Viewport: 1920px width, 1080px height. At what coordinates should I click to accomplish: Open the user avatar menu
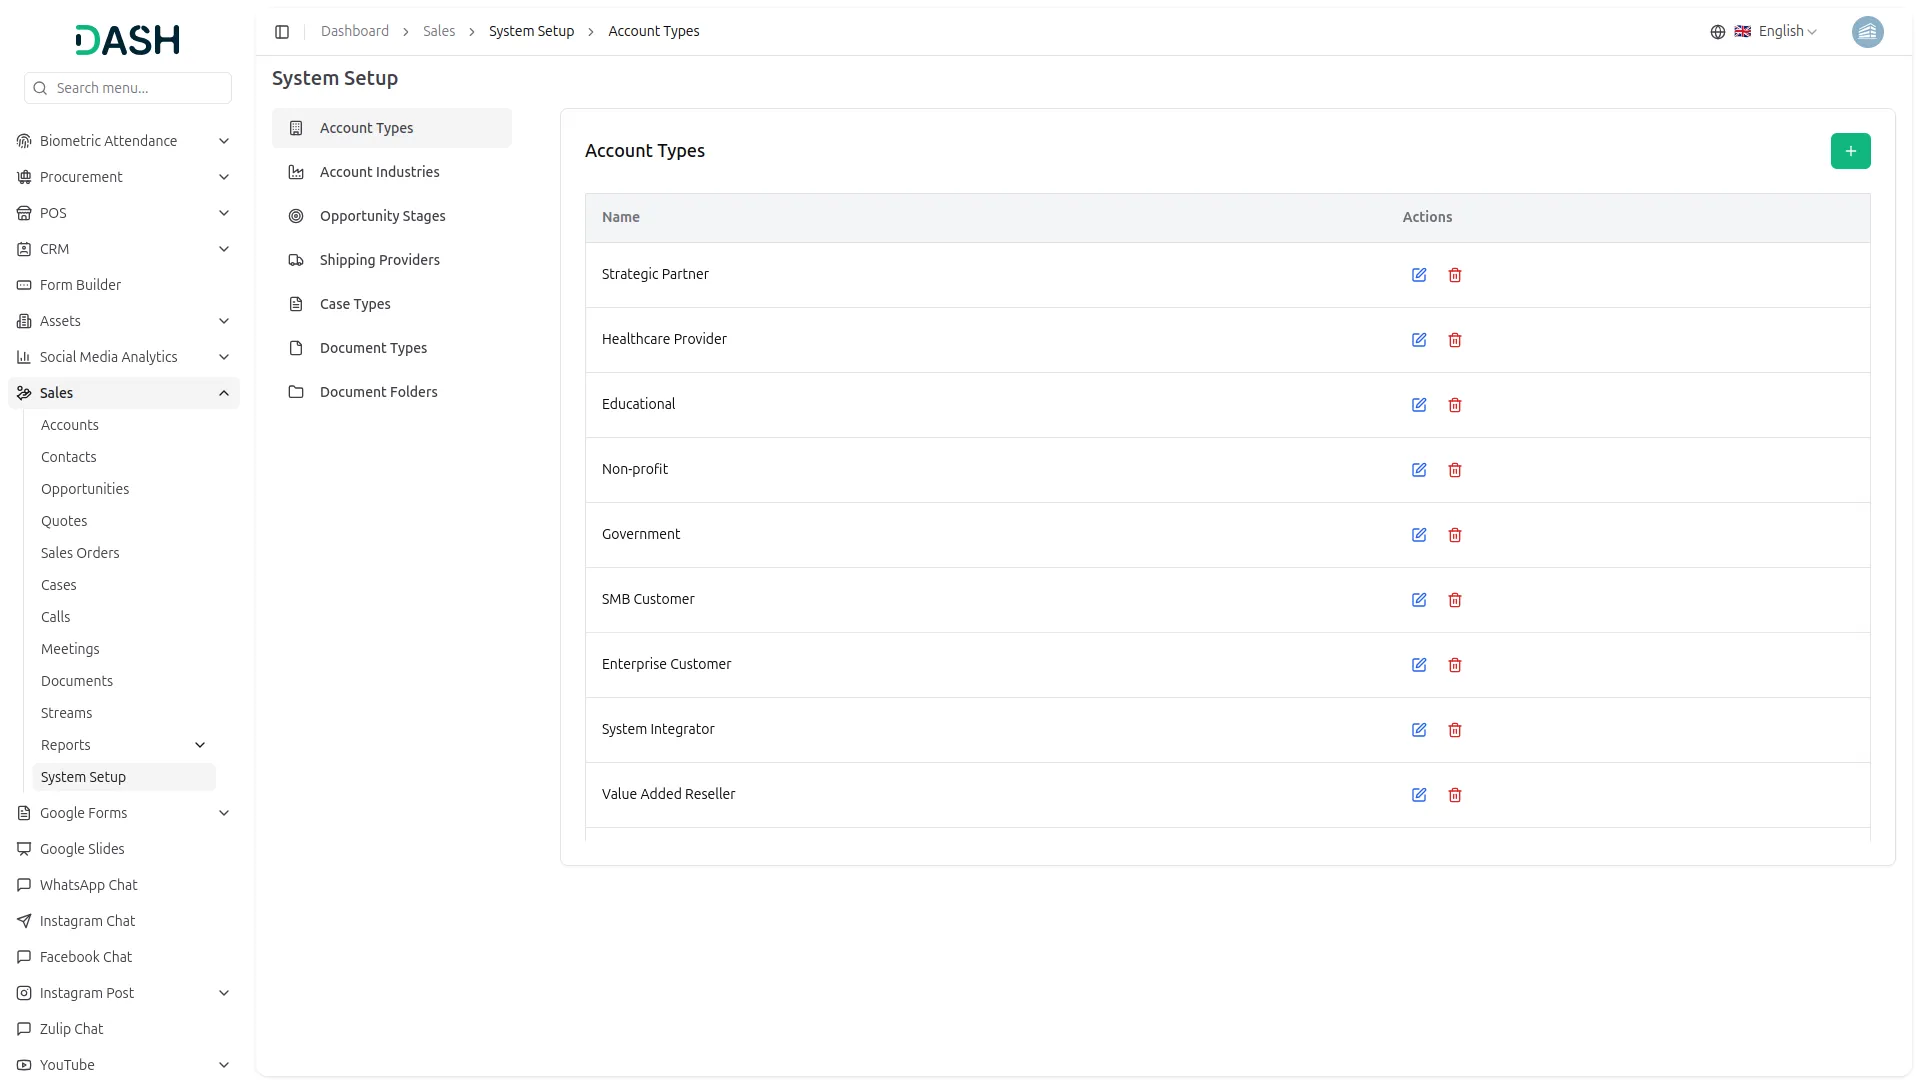pyautogui.click(x=1866, y=32)
